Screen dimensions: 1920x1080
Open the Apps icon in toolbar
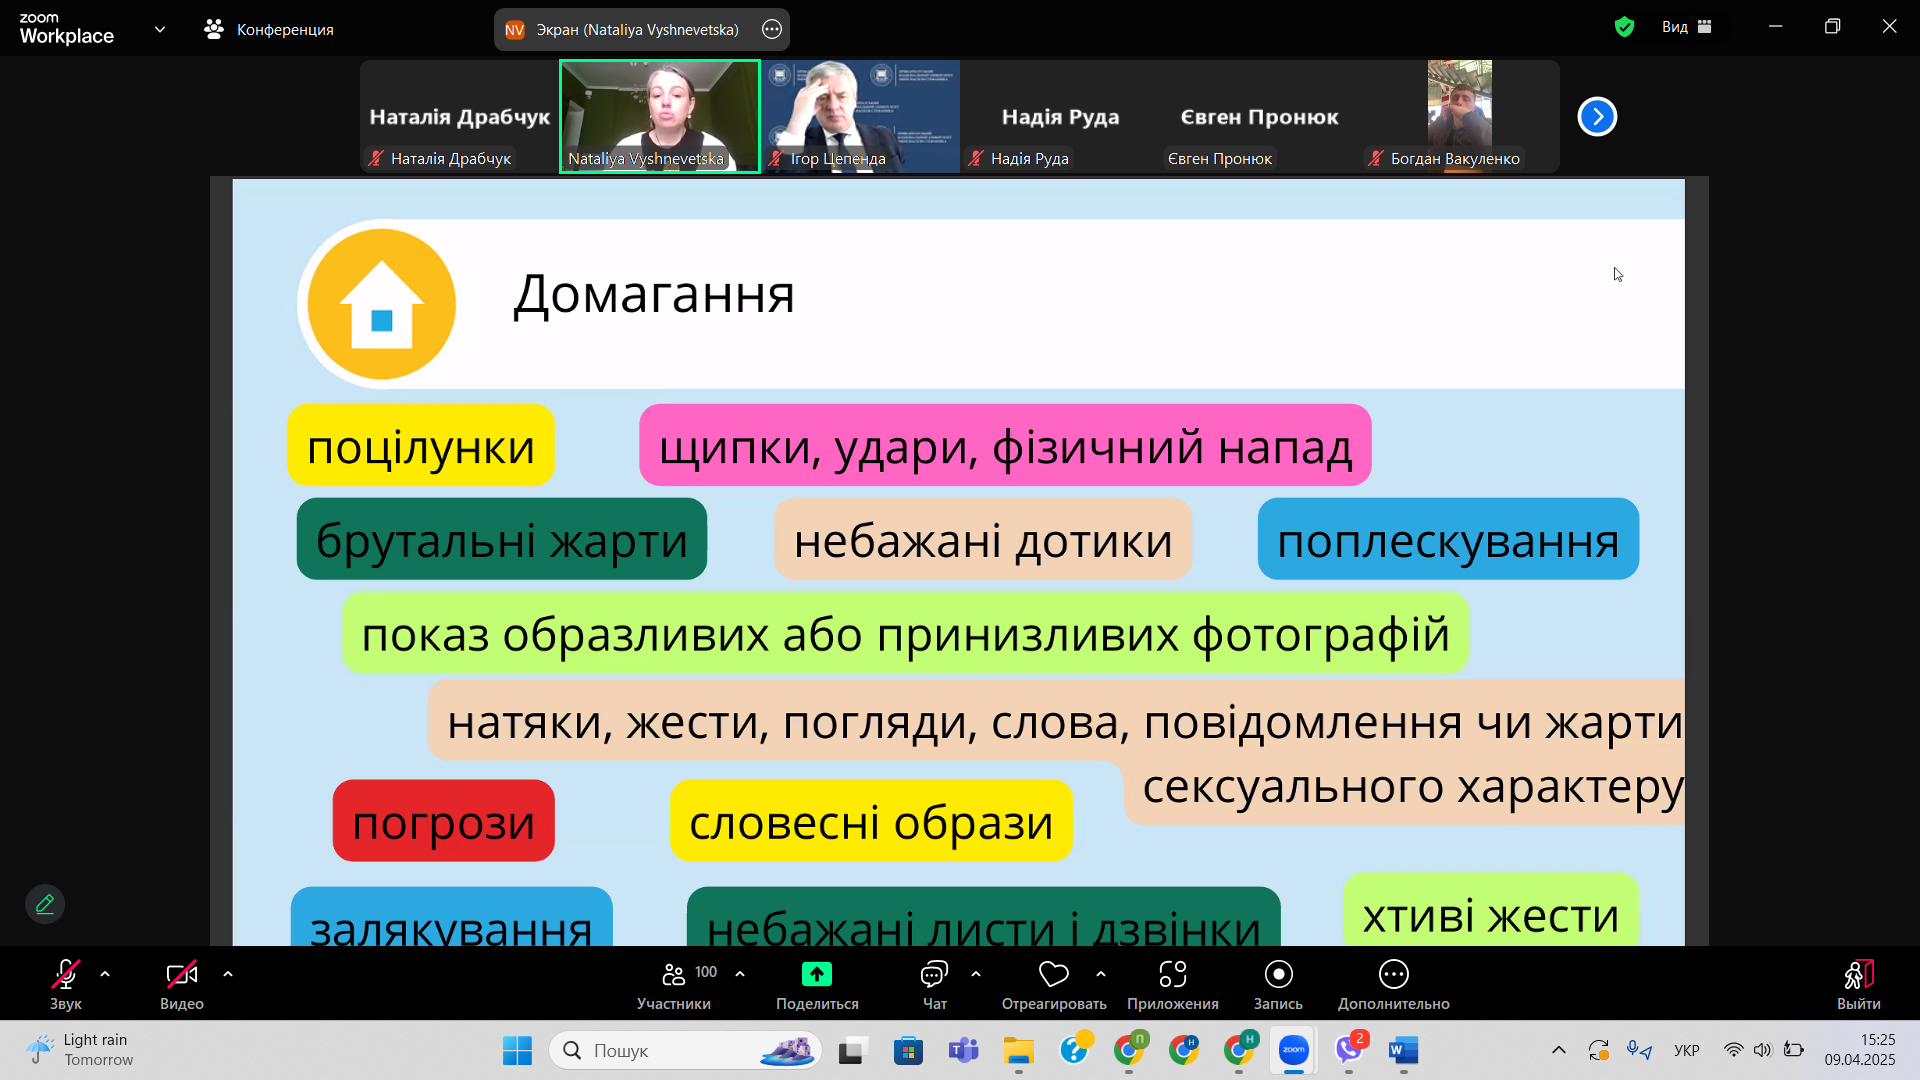coord(1172,974)
